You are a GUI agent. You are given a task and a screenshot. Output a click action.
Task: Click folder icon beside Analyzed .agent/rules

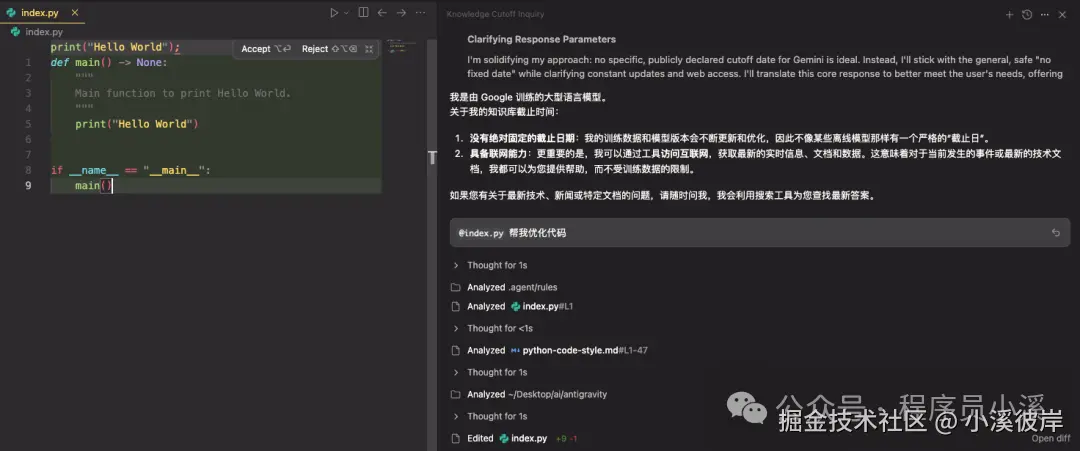tap(455, 287)
